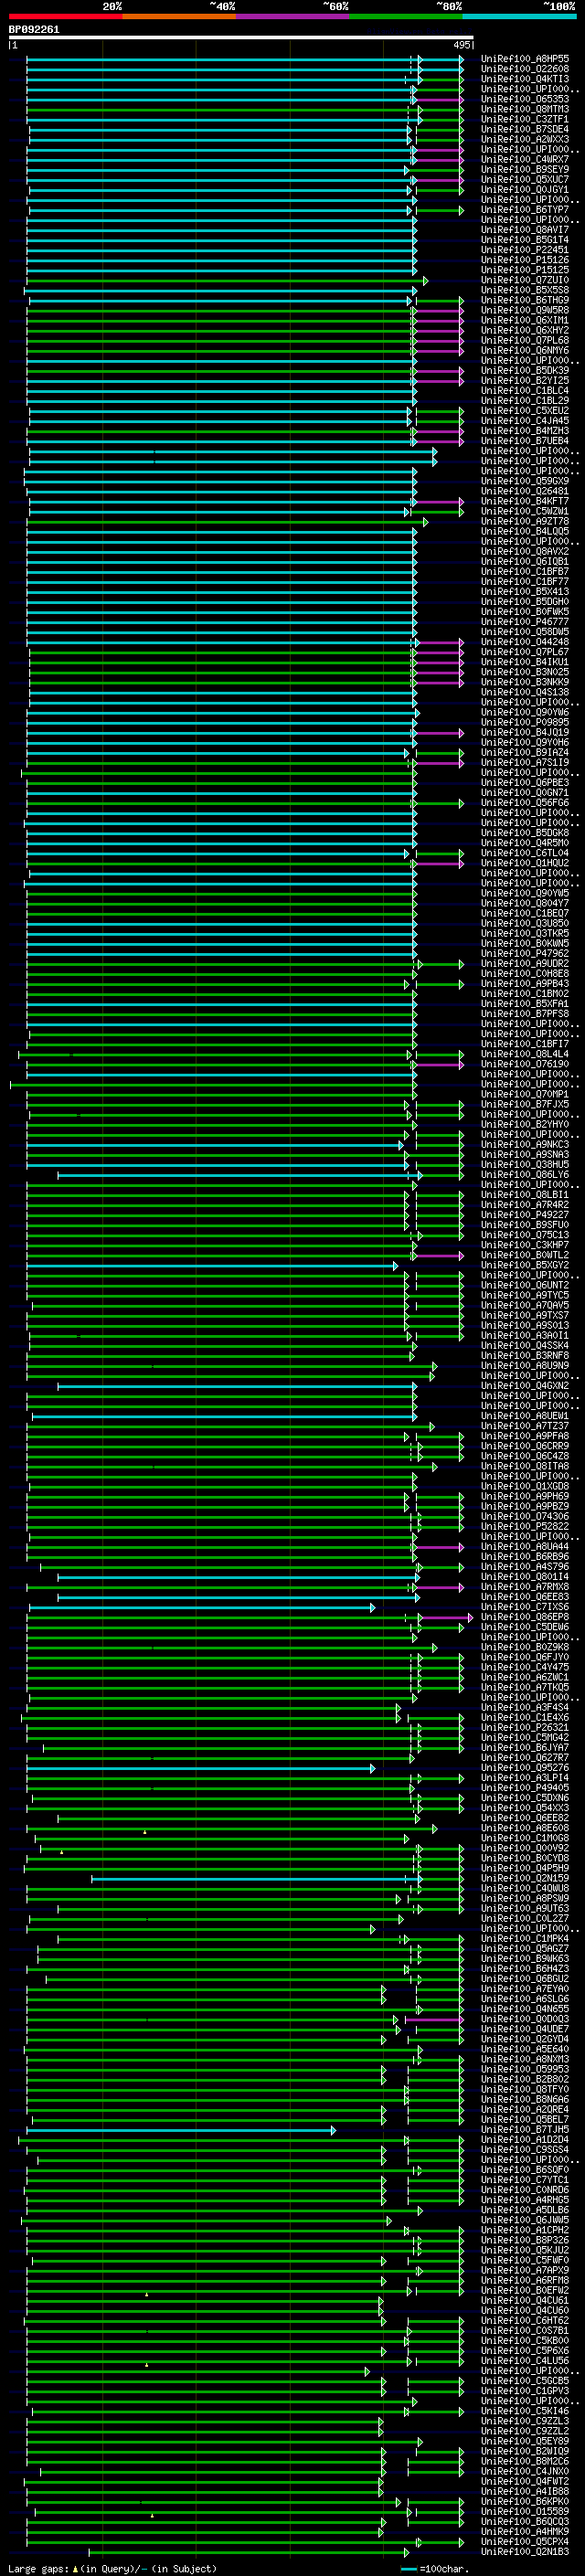Open hit UniRef100_Q4KTI3
The image size is (585, 2576).
[525, 79]
